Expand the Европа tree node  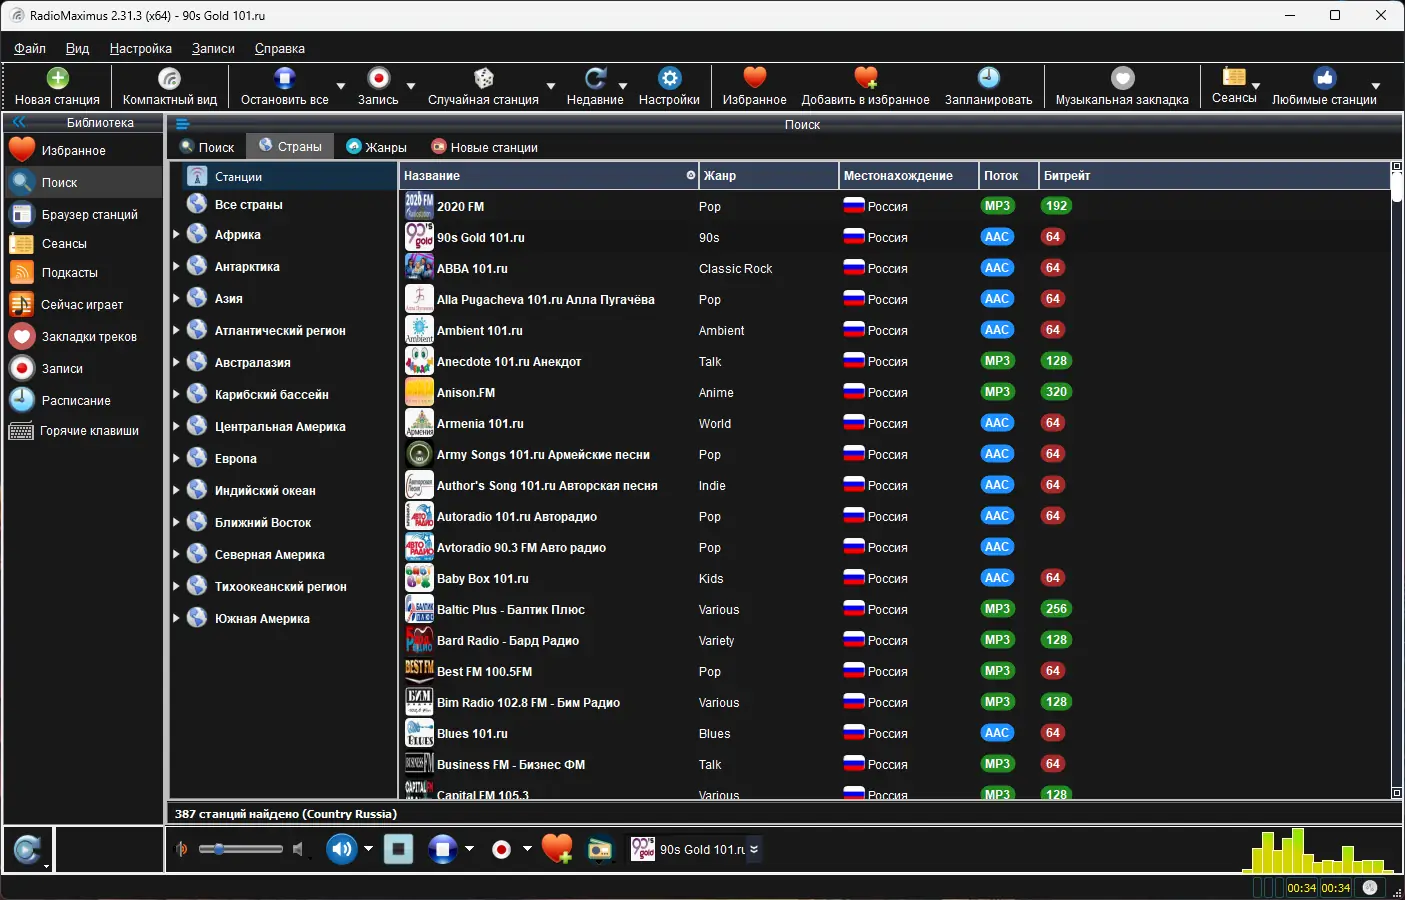[176, 459]
